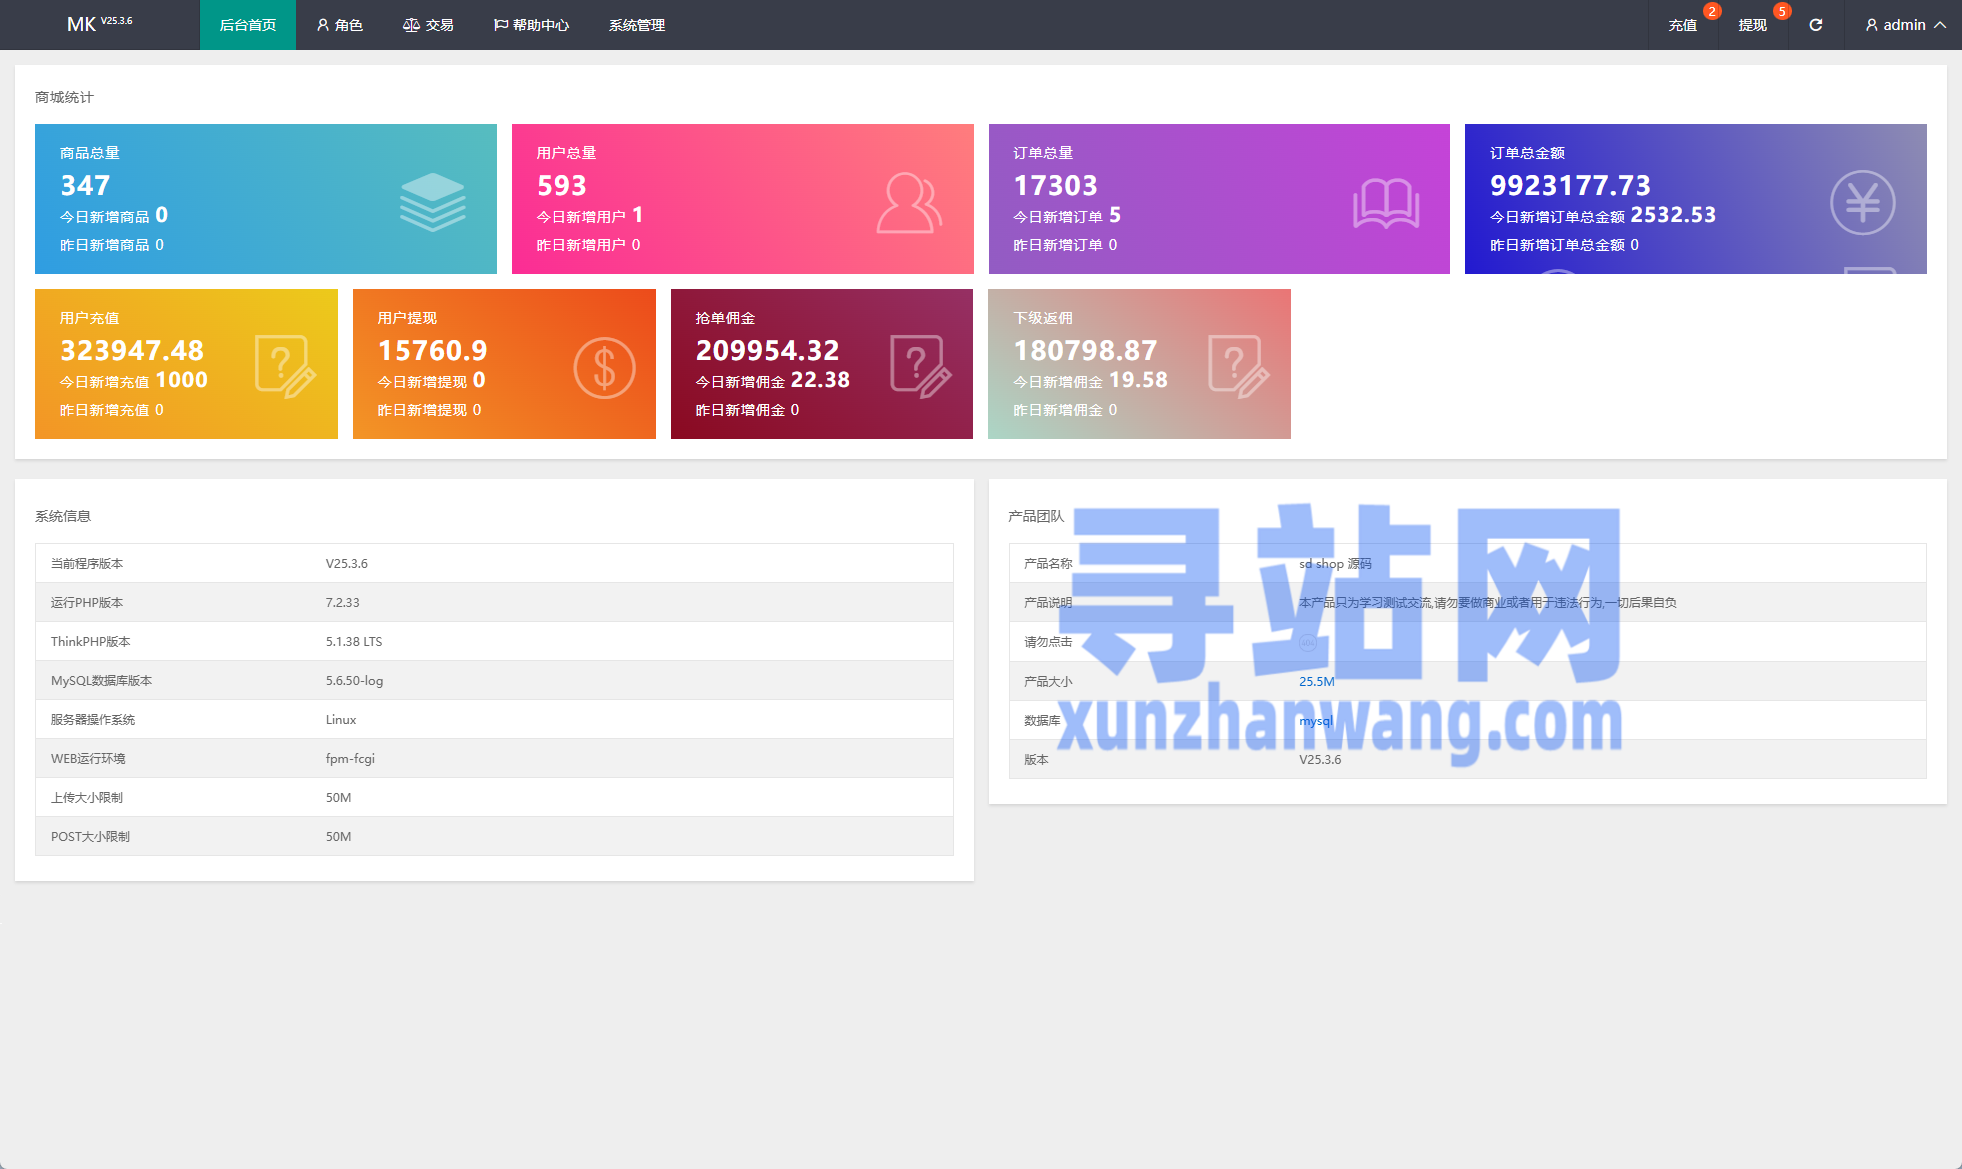Click the small icon in 请勿点击 row

(x=1308, y=642)
